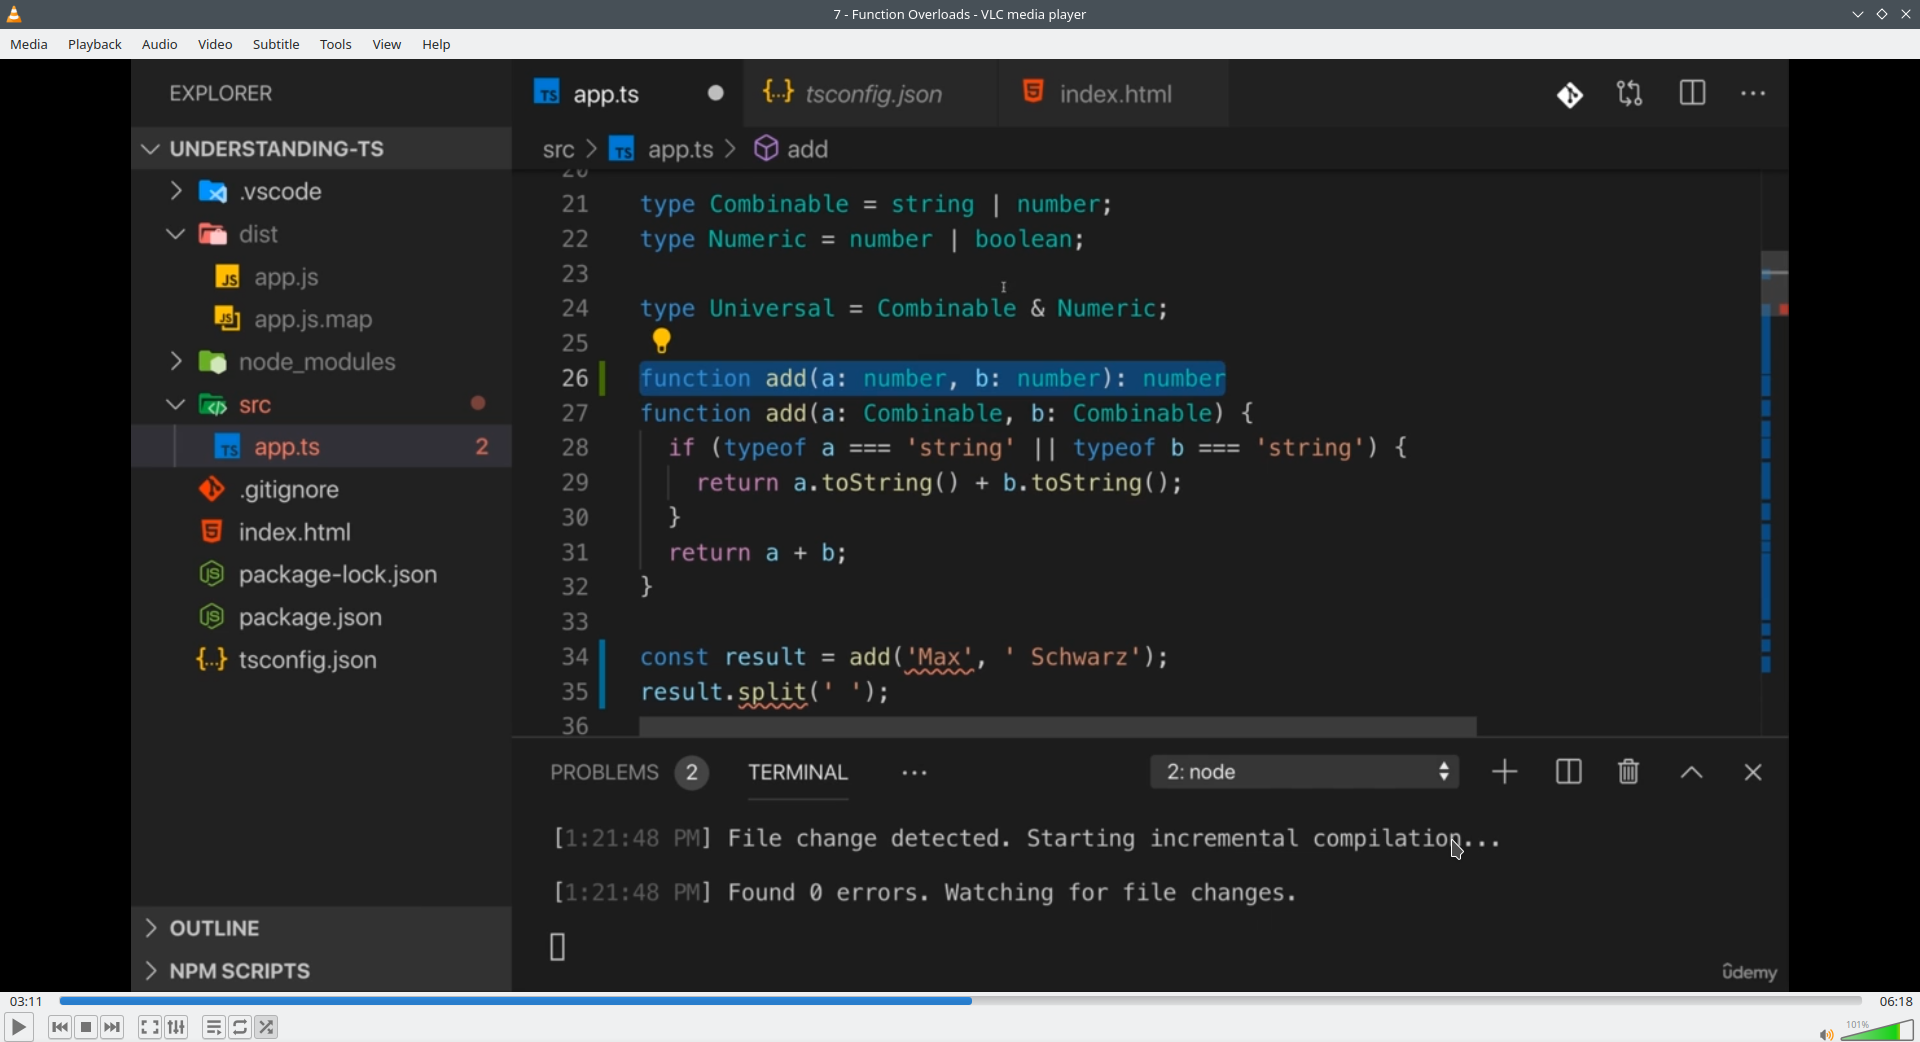
Task: Seek on the playback progress bar
Action: click(960, 1001)
